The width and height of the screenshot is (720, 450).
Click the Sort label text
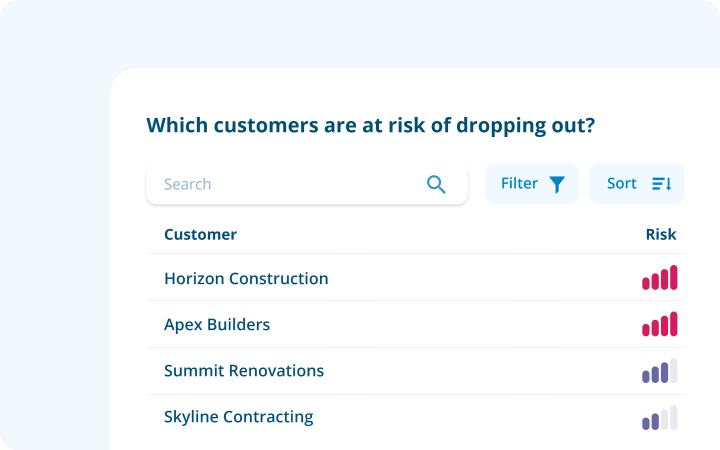(x=622, y=184)
